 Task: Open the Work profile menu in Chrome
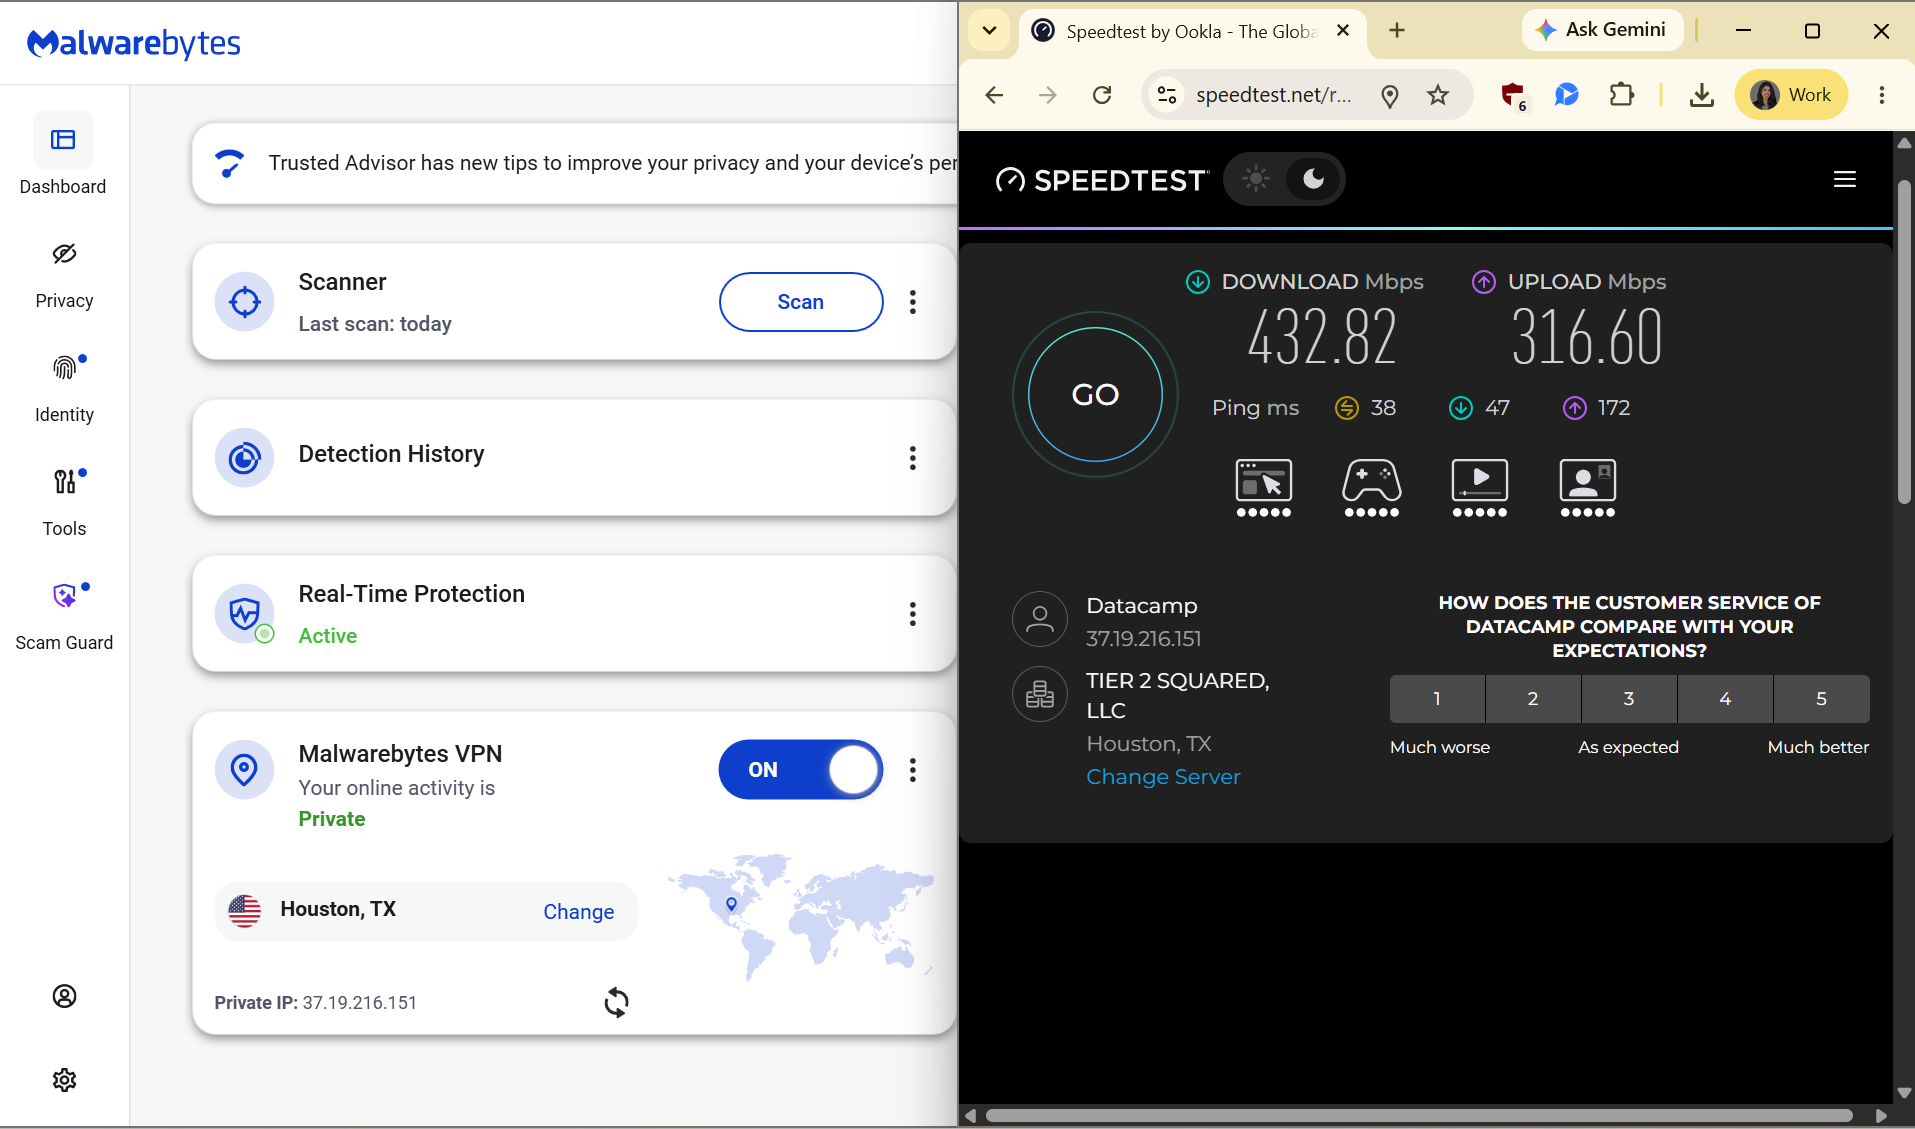1791,95
